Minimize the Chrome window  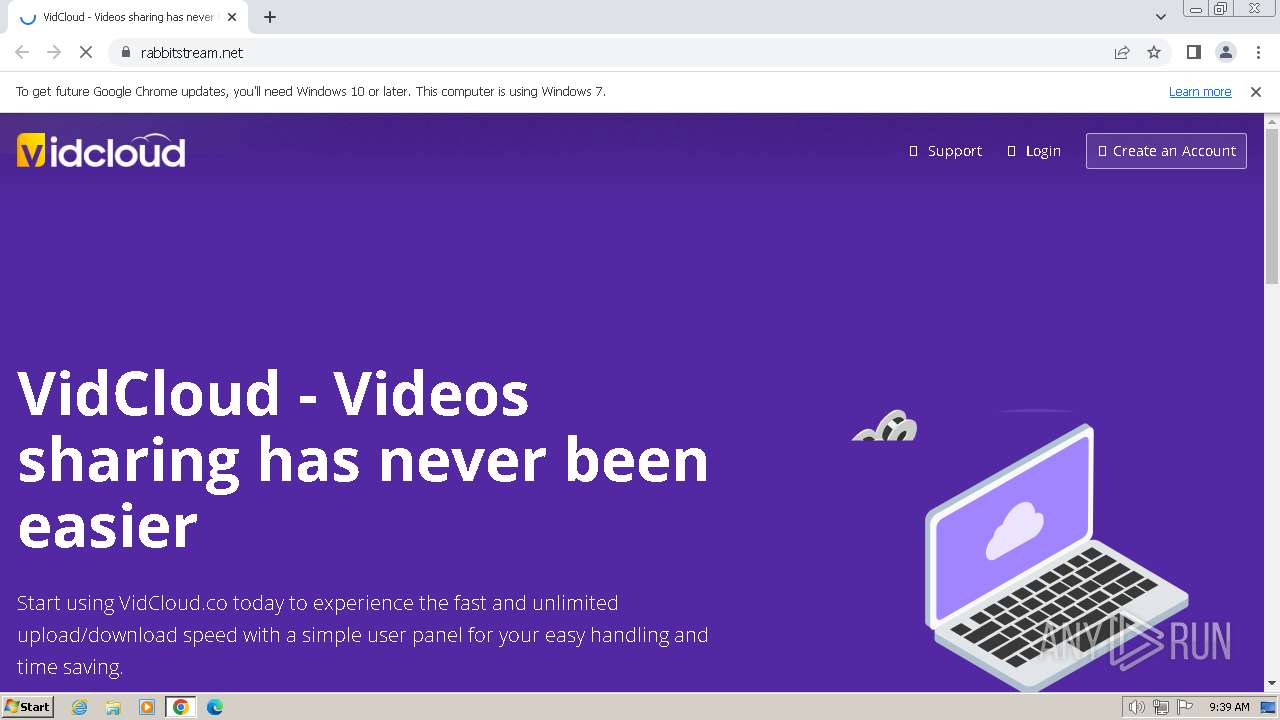tap(1196, 9)
